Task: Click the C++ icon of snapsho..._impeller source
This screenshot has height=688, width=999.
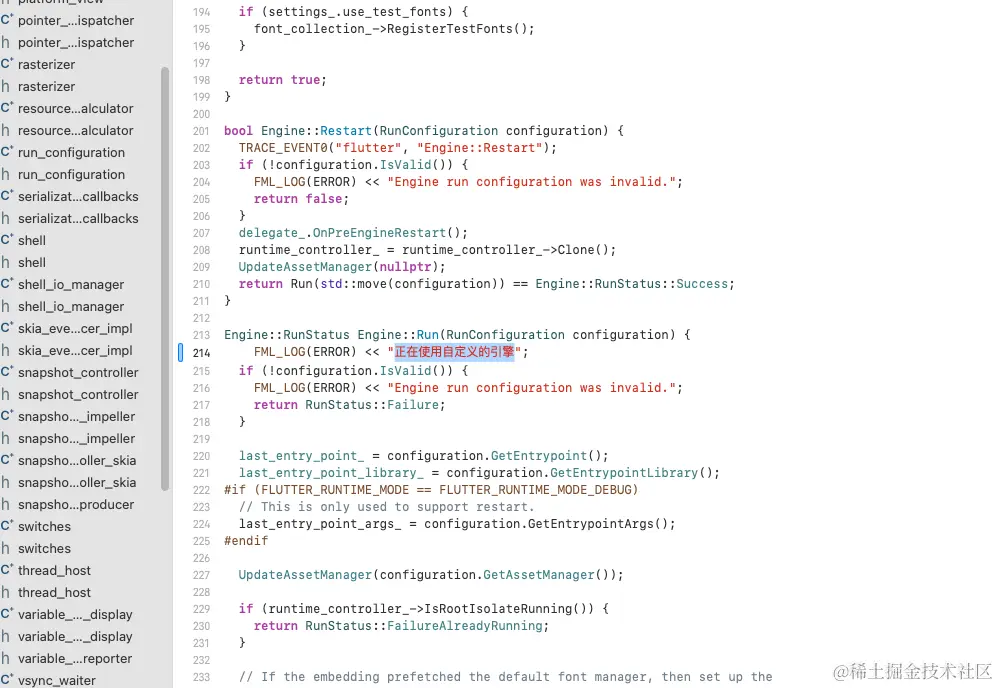Action: click(7, 415)
